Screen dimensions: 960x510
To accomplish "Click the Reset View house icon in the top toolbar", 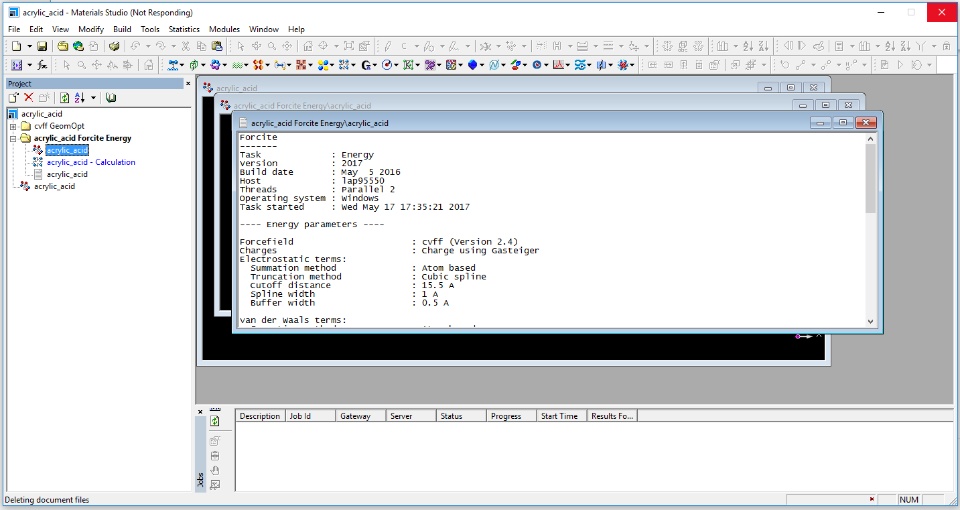I will (308, 46).
